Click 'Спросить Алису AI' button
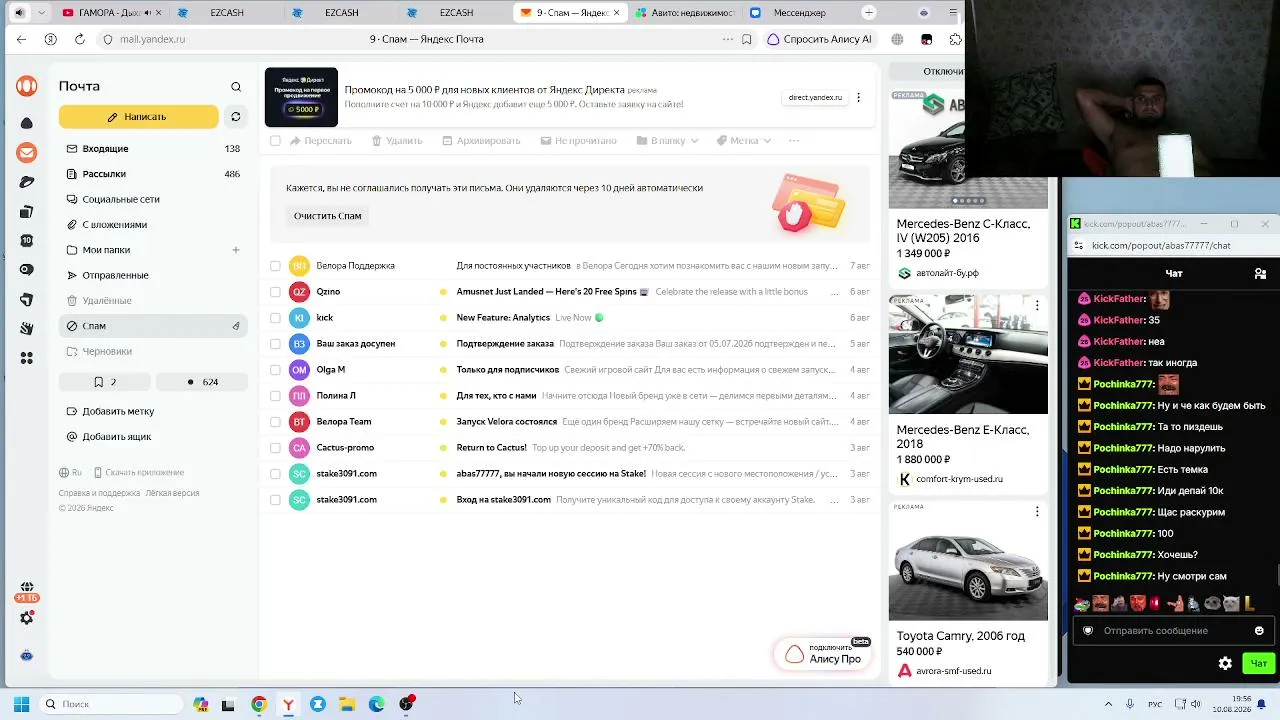 pos(820,39)
